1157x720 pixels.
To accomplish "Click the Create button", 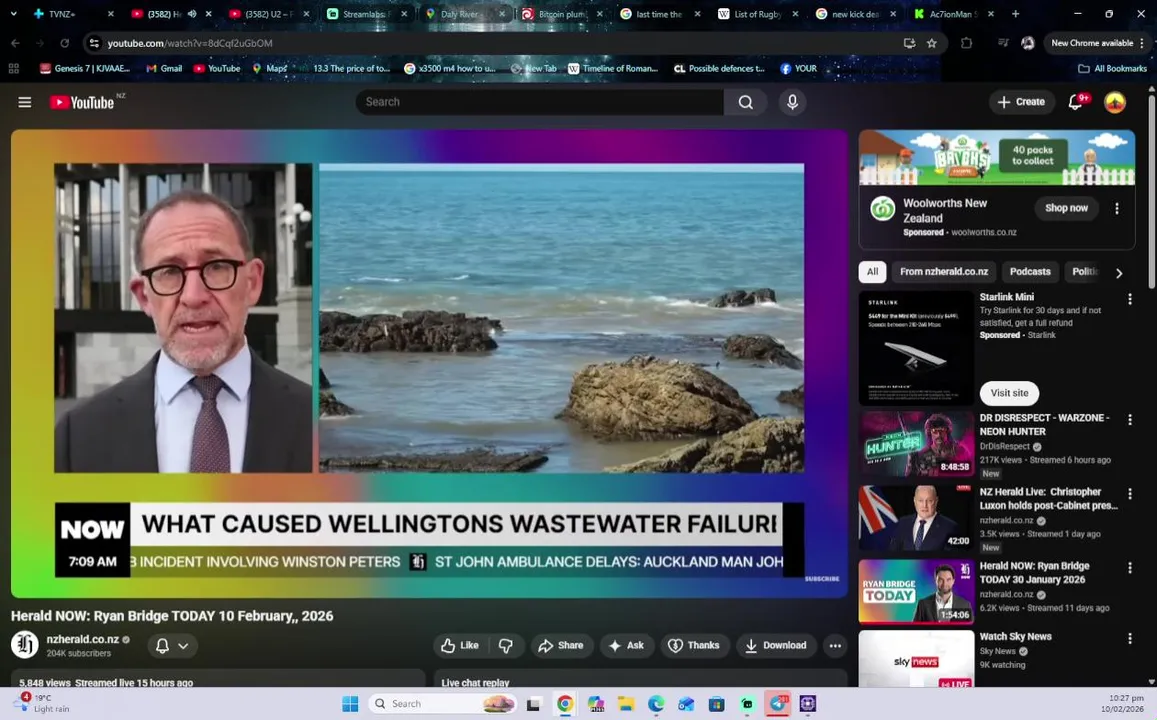I will (1021, 102).
